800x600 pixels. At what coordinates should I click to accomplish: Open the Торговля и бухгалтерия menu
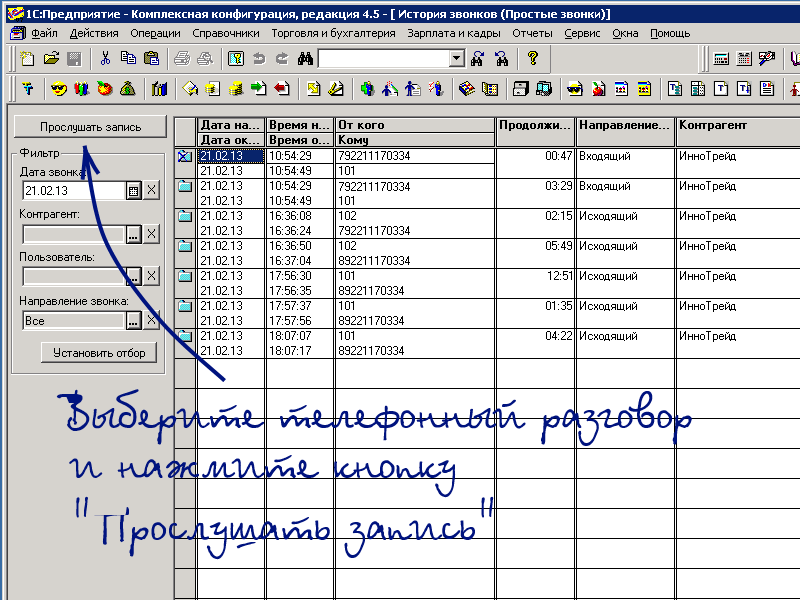tap(333, 33)
